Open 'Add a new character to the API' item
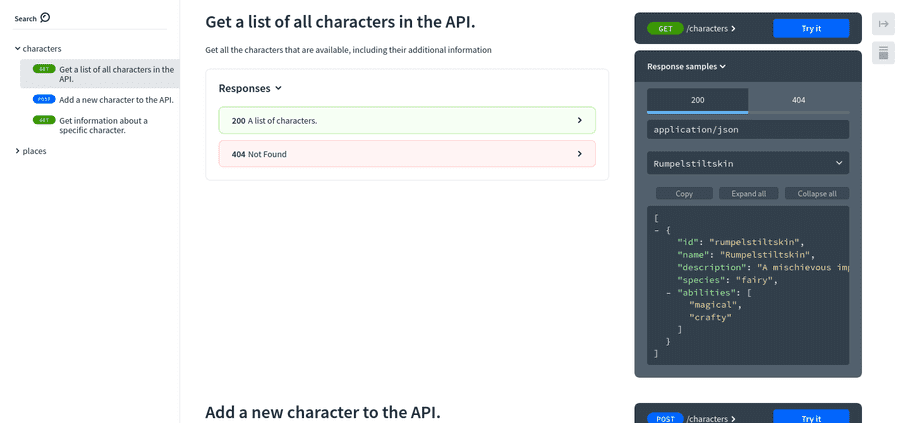 [x=100, y=100]
